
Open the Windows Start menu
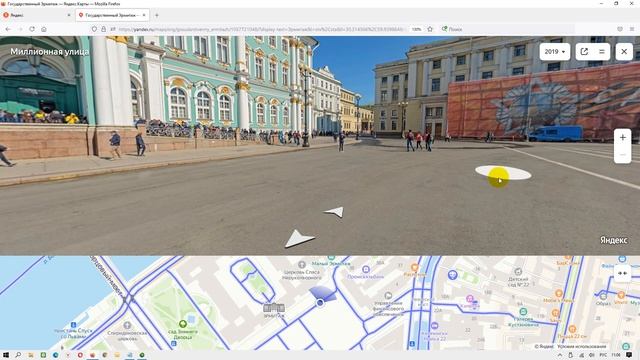(6, 355)
